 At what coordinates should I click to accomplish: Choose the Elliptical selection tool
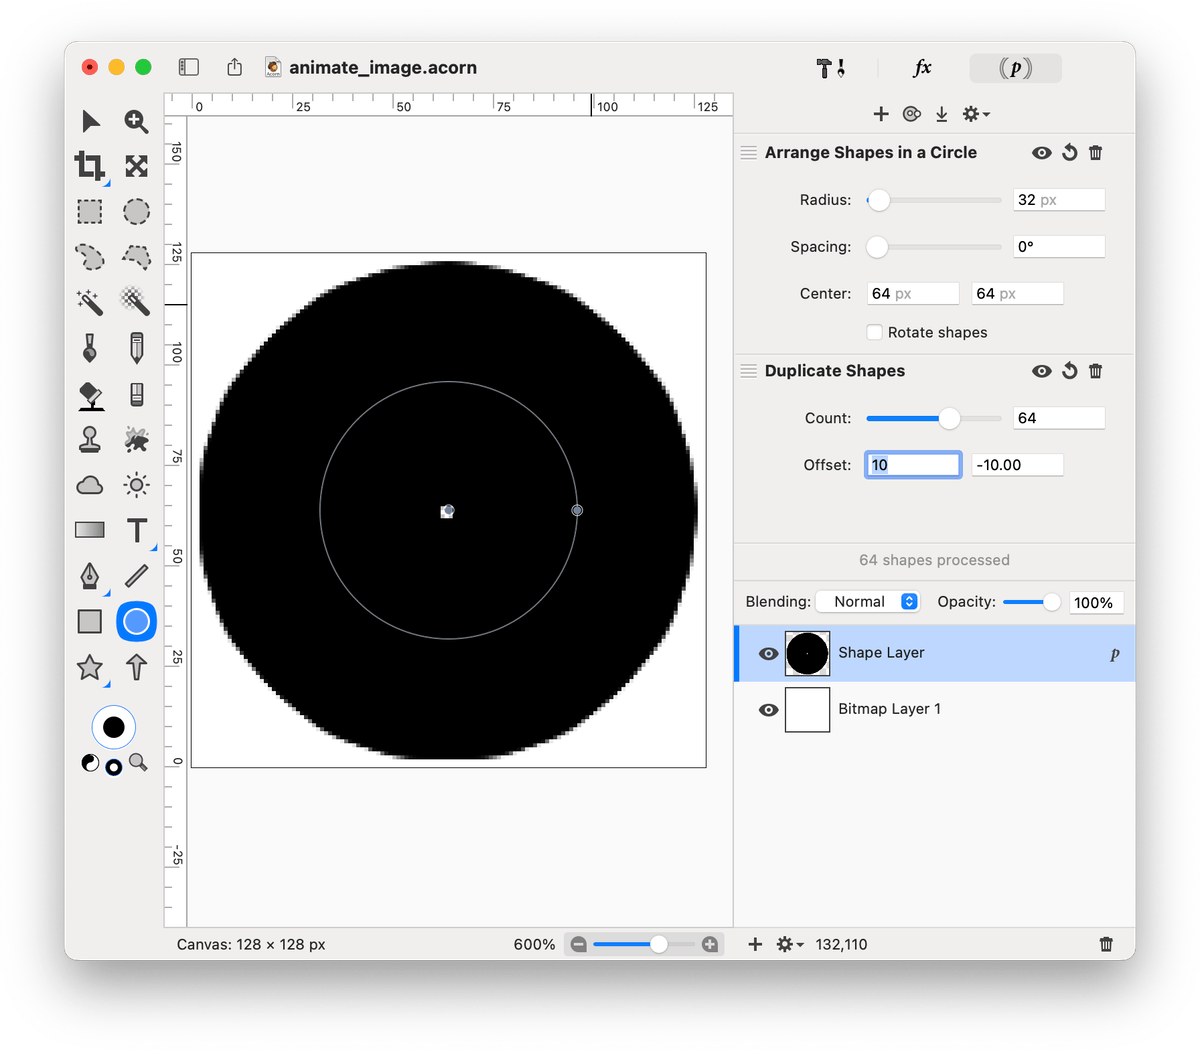(137, 212)
